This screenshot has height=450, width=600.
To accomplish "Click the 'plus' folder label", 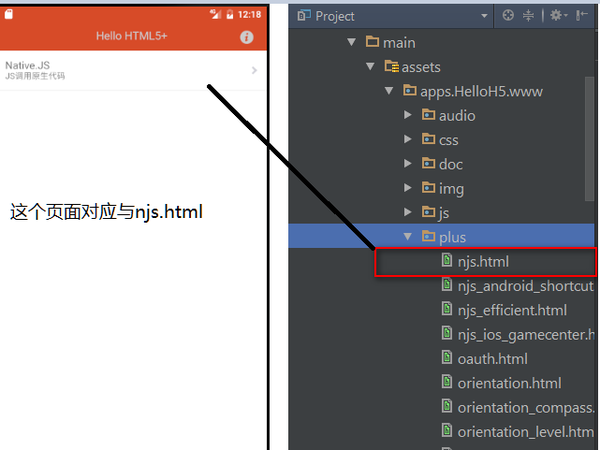I will pos(452,238).
